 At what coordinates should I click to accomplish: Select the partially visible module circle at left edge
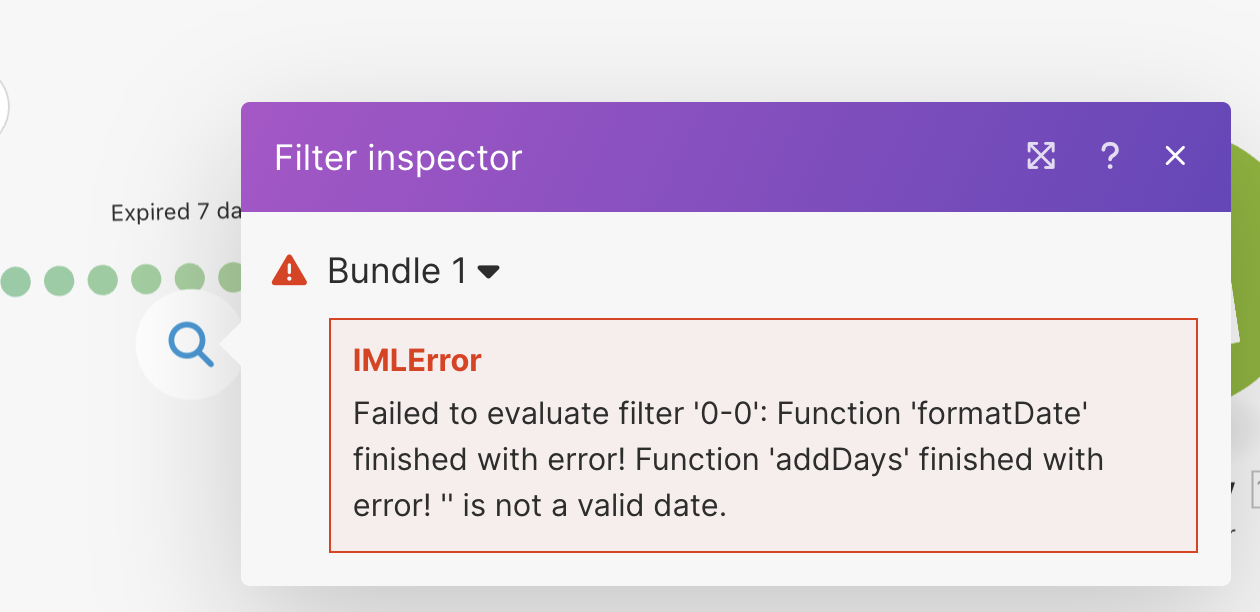click(3, 105)
